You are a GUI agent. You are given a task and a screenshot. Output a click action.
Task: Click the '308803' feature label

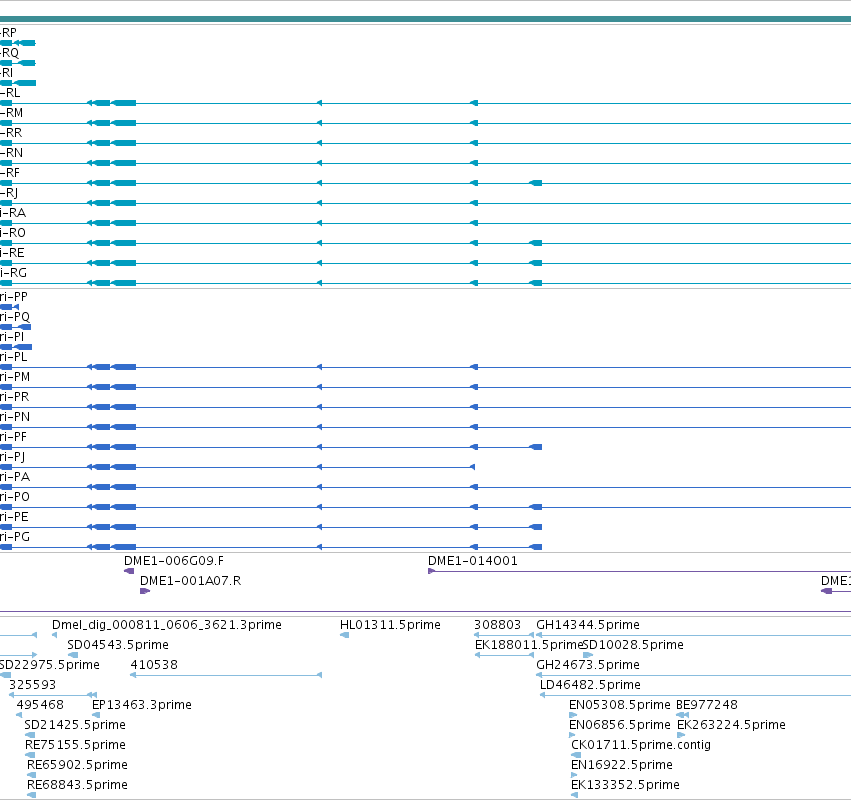click(497, 625)
